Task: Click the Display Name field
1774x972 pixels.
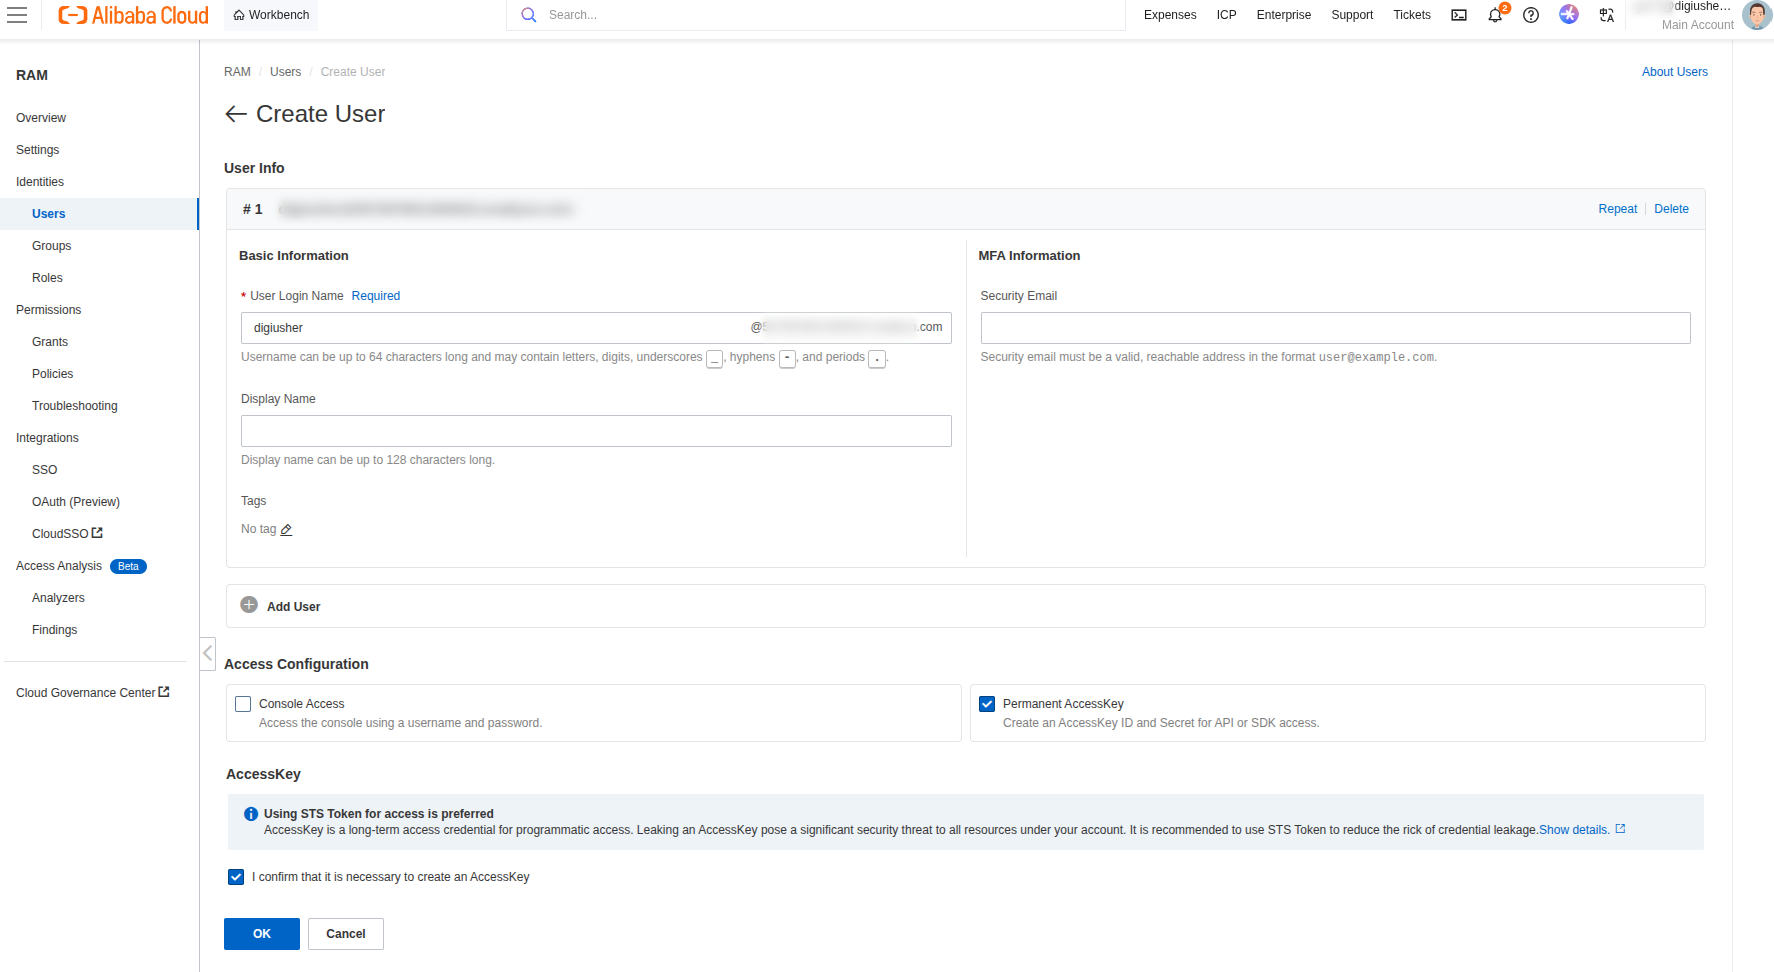Action: (596, 431)
